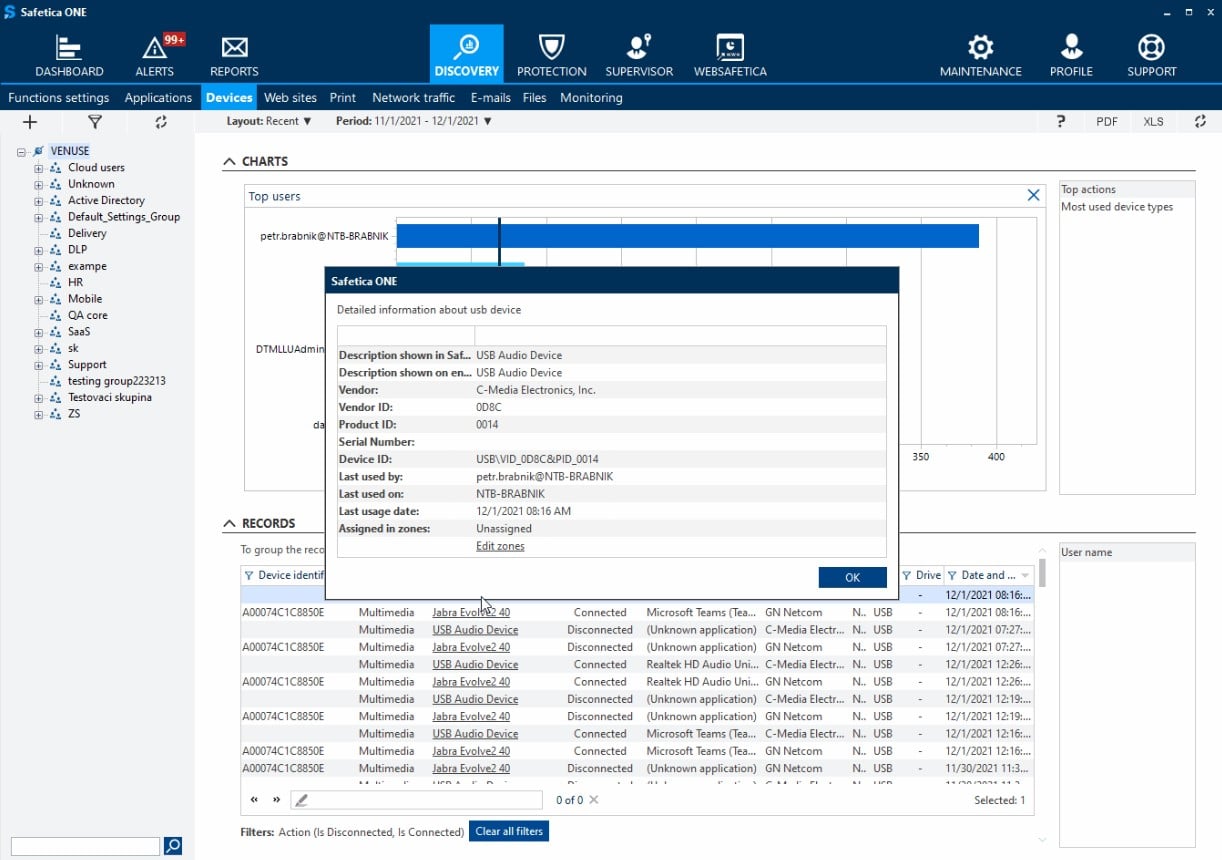Select Top actions in chart list
The height and width of the screenshot is (860, 1222).
1088,189
